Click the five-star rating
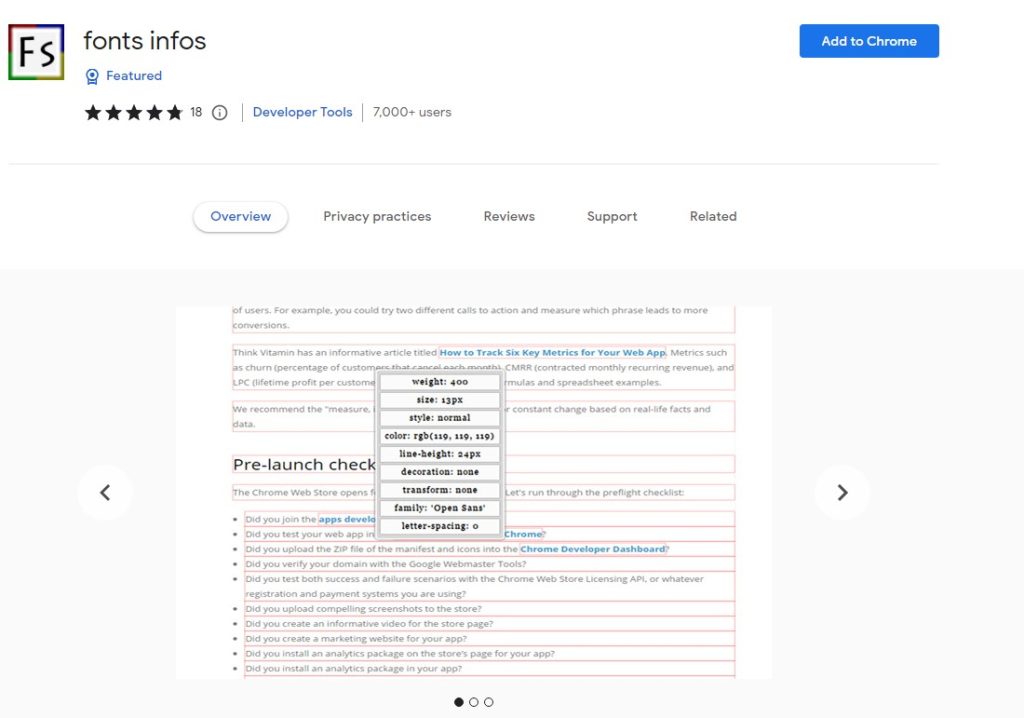Image resolution: width=1024 pixels, height=718 pixels. (133, 112)
